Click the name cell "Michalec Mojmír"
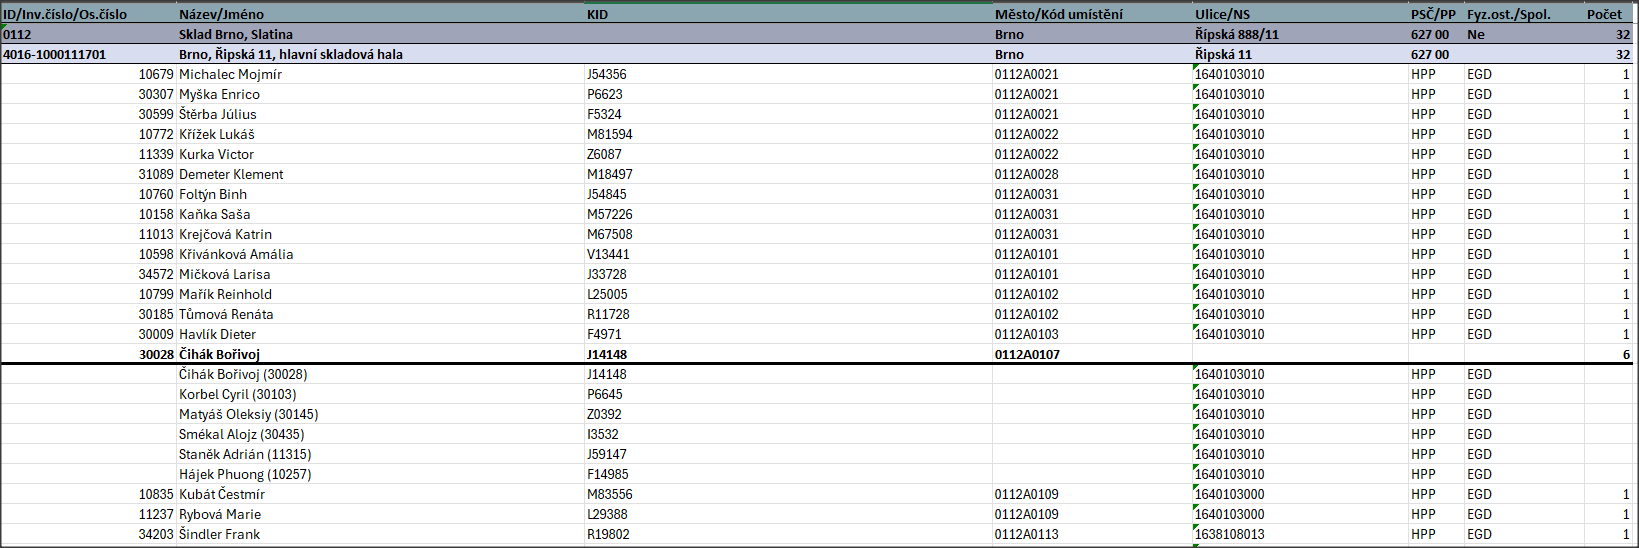1639x548 pixels. (230, 74)
